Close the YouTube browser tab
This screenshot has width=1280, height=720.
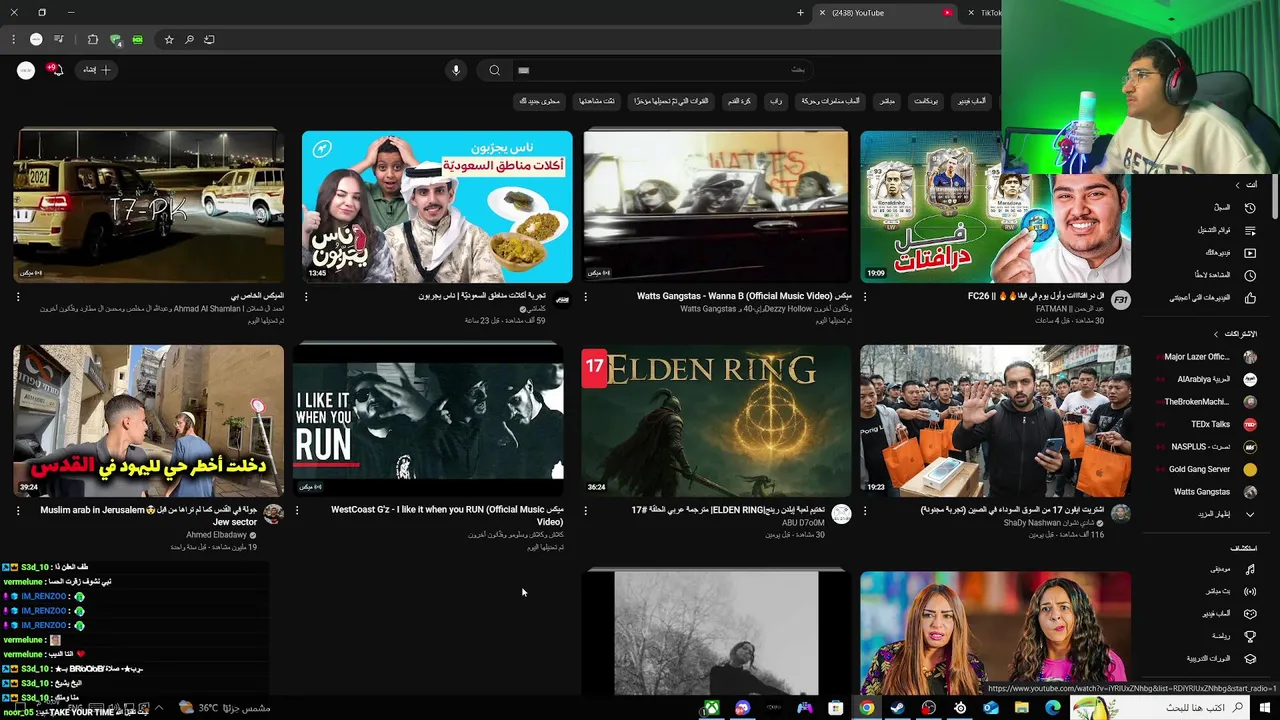(x=822, y=13)
